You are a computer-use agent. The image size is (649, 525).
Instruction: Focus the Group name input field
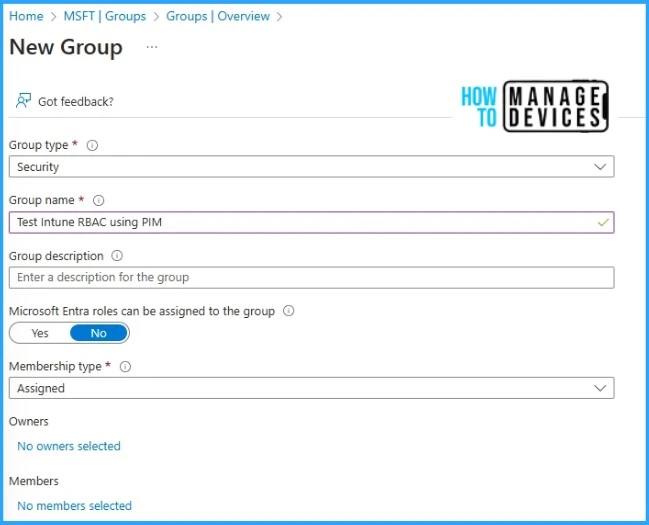(311, 222)
